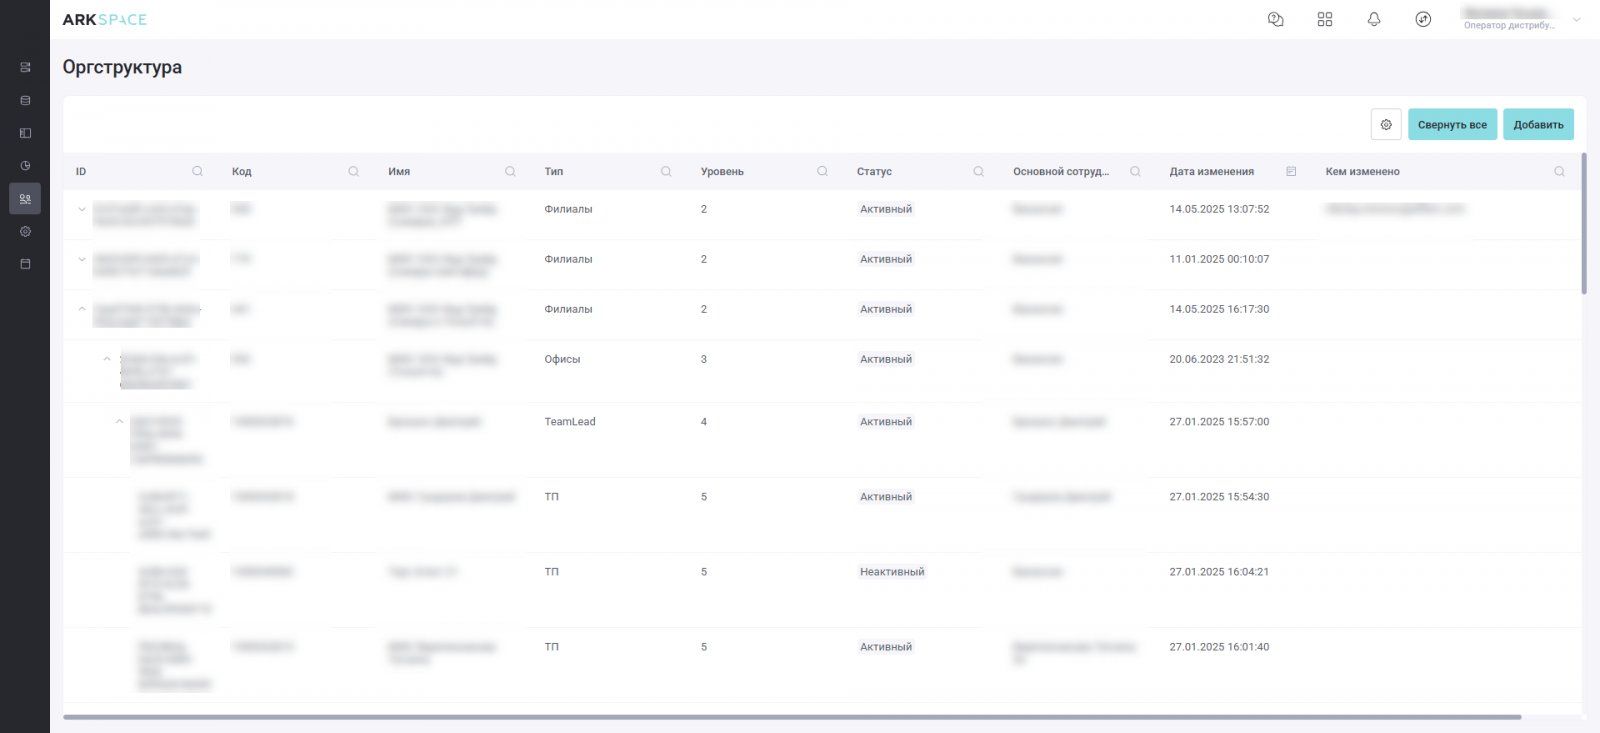Viewport: 1600px width, 733px height.
Task: Click ТП type in row dated 27.01.2025 15:54:30
Action: click(x=552, y=497)
